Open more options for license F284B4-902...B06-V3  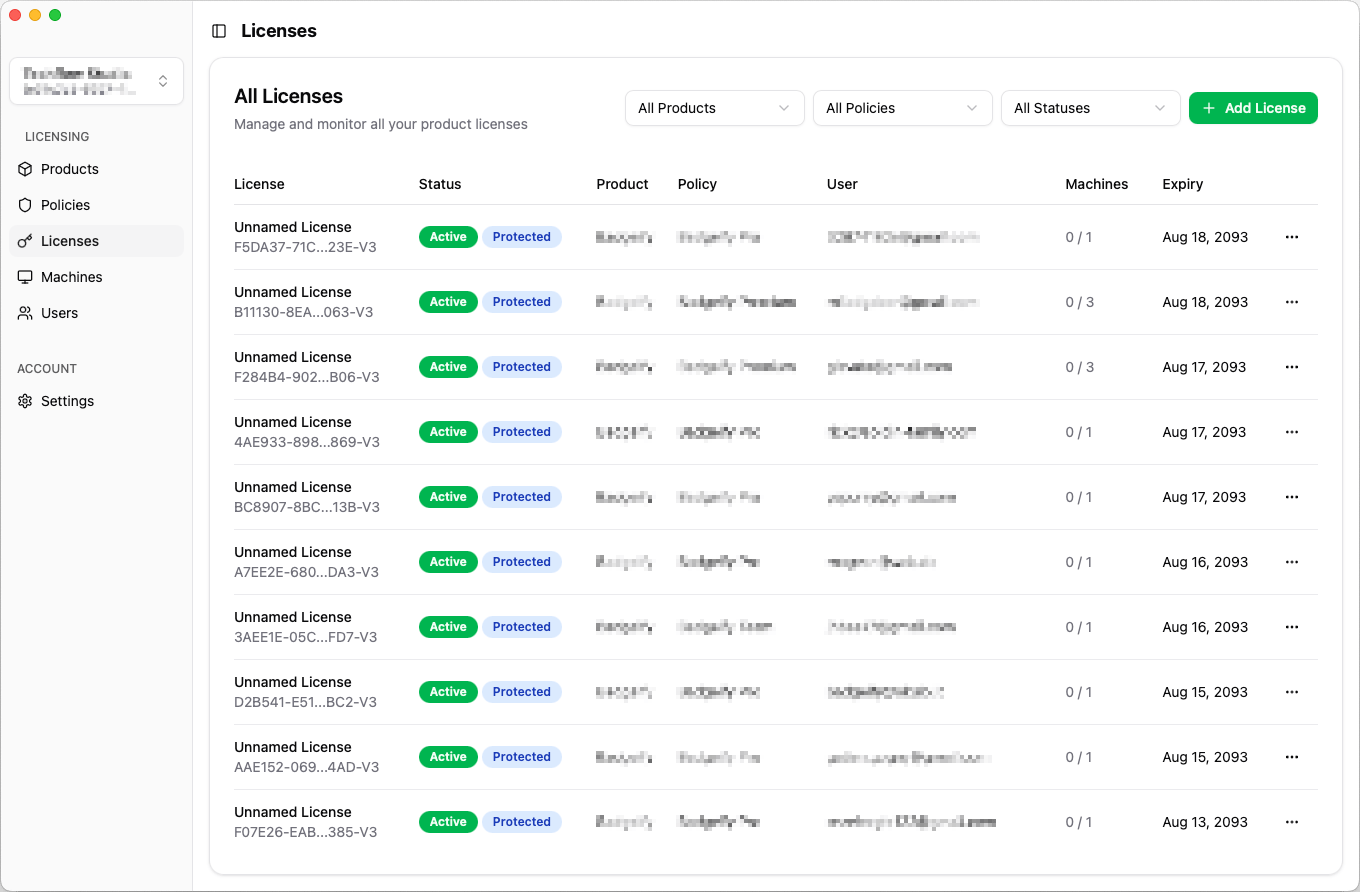1292,367
